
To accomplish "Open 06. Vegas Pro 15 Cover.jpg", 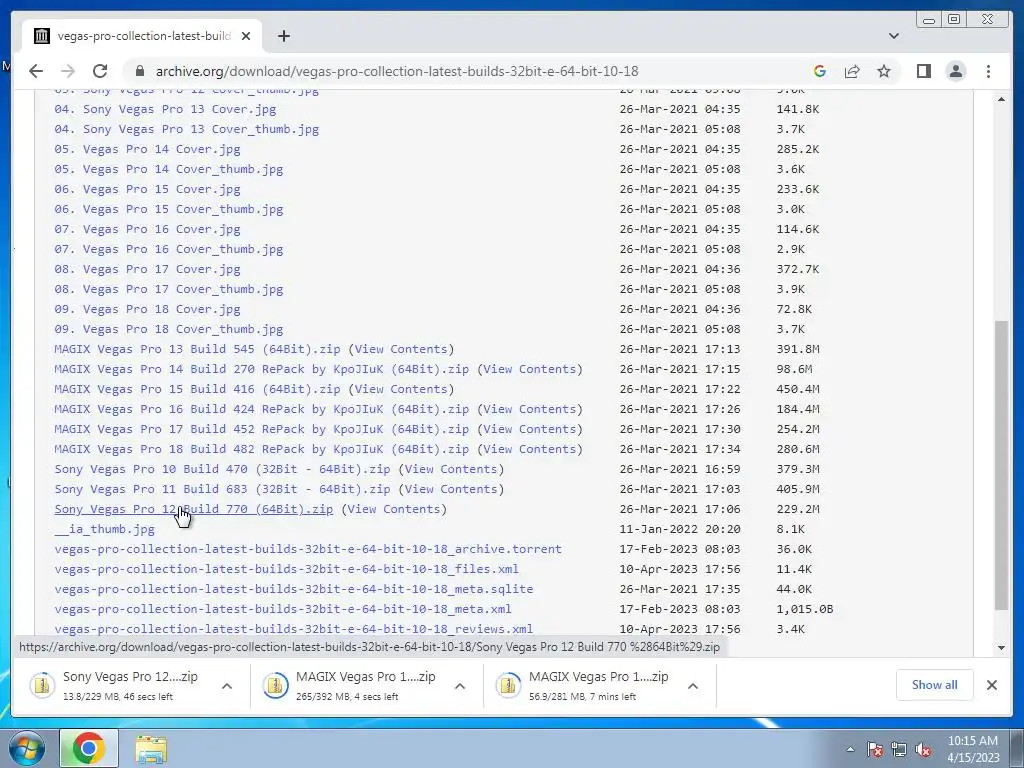I will 147,189.
